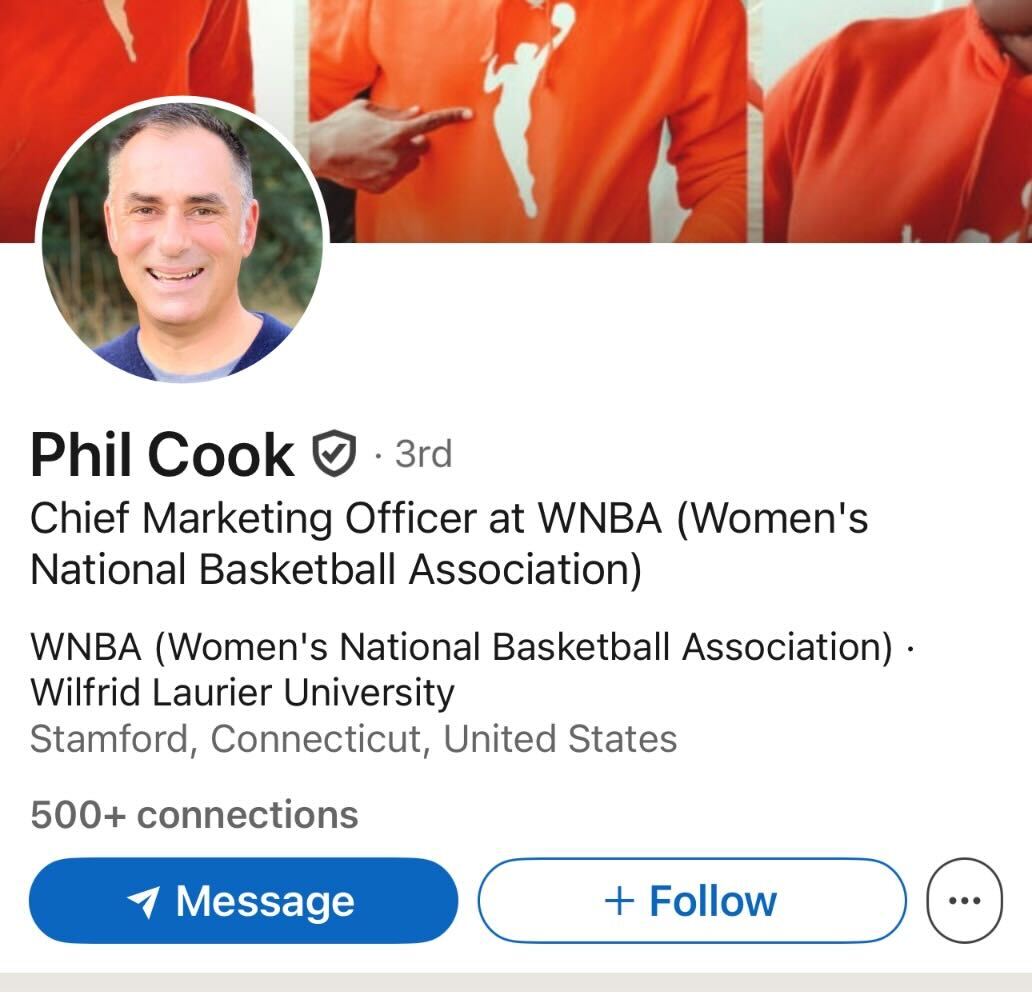Send a message with the Message button
Viewport: 1032px width, 995px height.
[x=244, y=900]
